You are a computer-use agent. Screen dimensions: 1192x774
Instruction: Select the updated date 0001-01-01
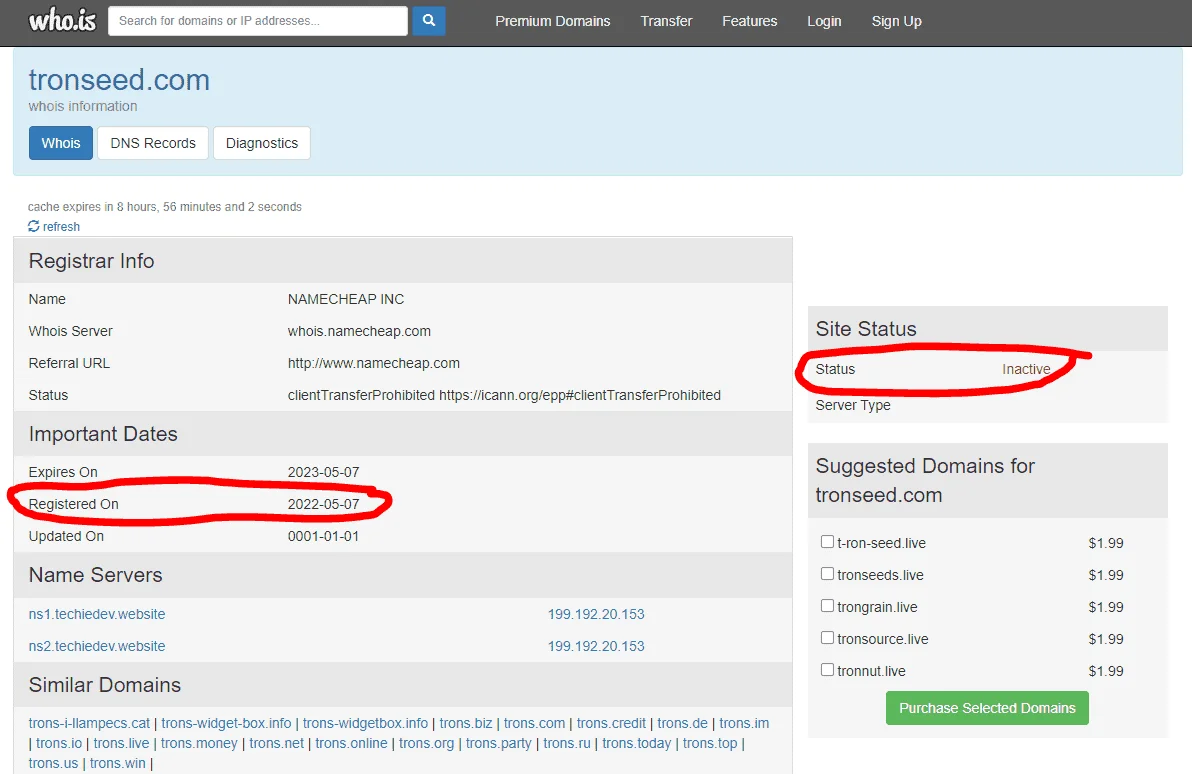323,536
